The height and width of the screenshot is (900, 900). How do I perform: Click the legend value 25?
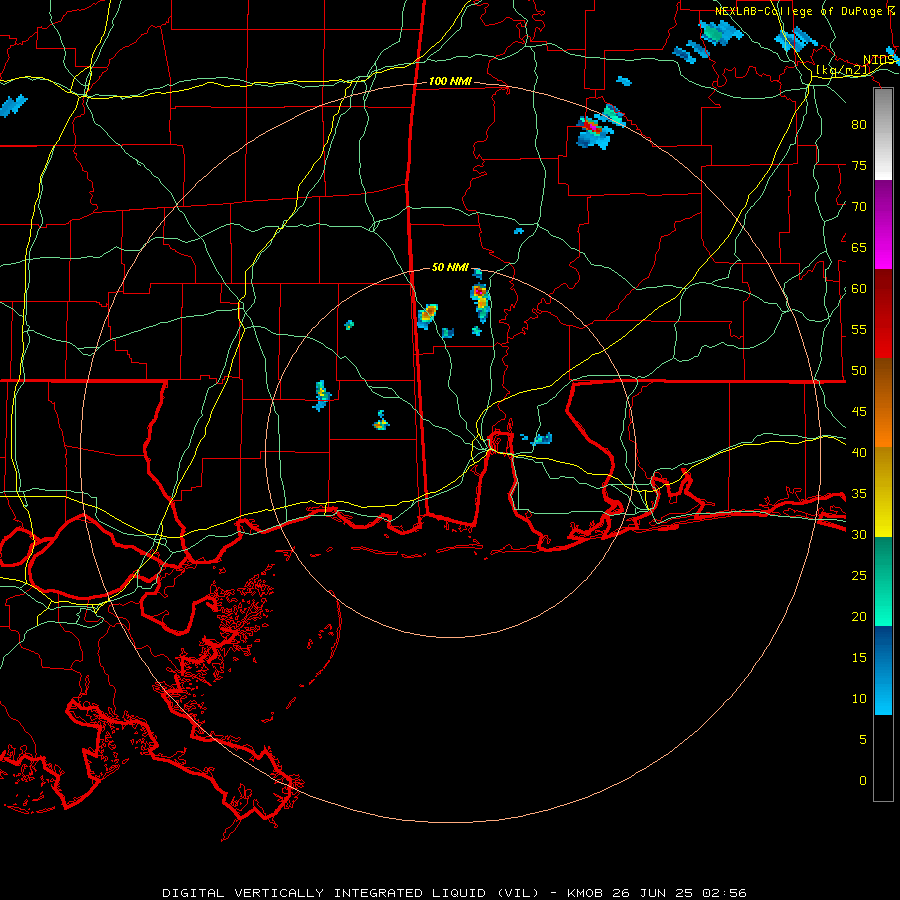(x=859, y=576)
